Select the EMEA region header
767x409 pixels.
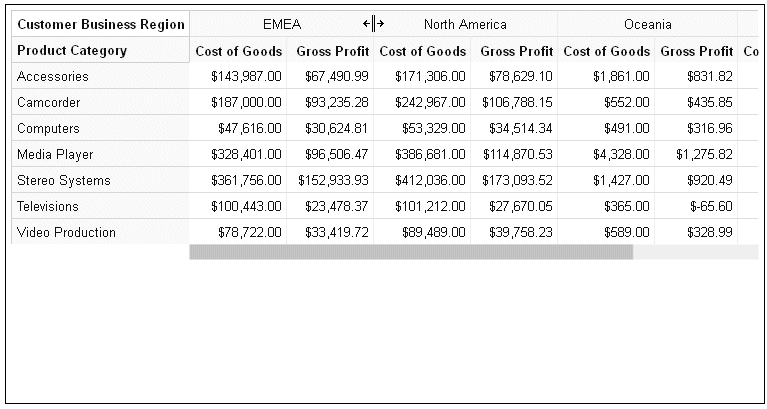(x=282, y=24)
